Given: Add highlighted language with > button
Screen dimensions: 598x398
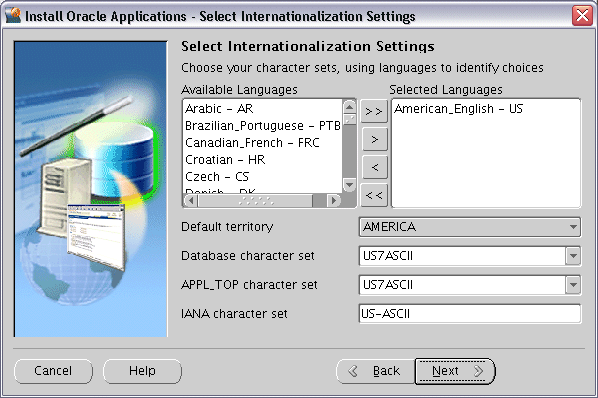Looking at the screenshot, I should [374, 139].
